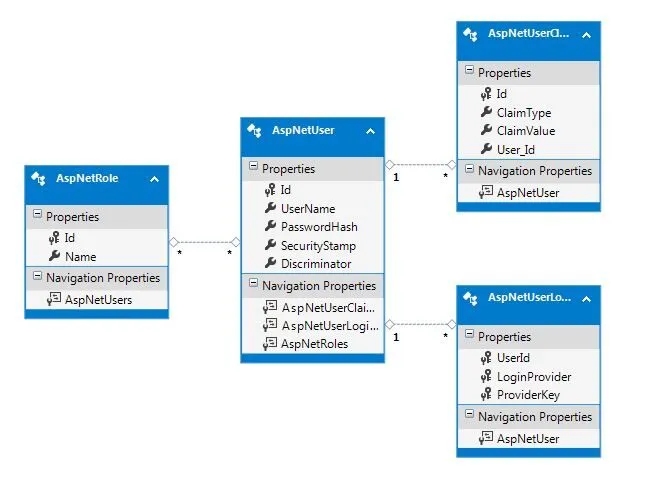
Task: Collapse Properties section in AspNetUserLo... entity
Action: pos(470,334)
